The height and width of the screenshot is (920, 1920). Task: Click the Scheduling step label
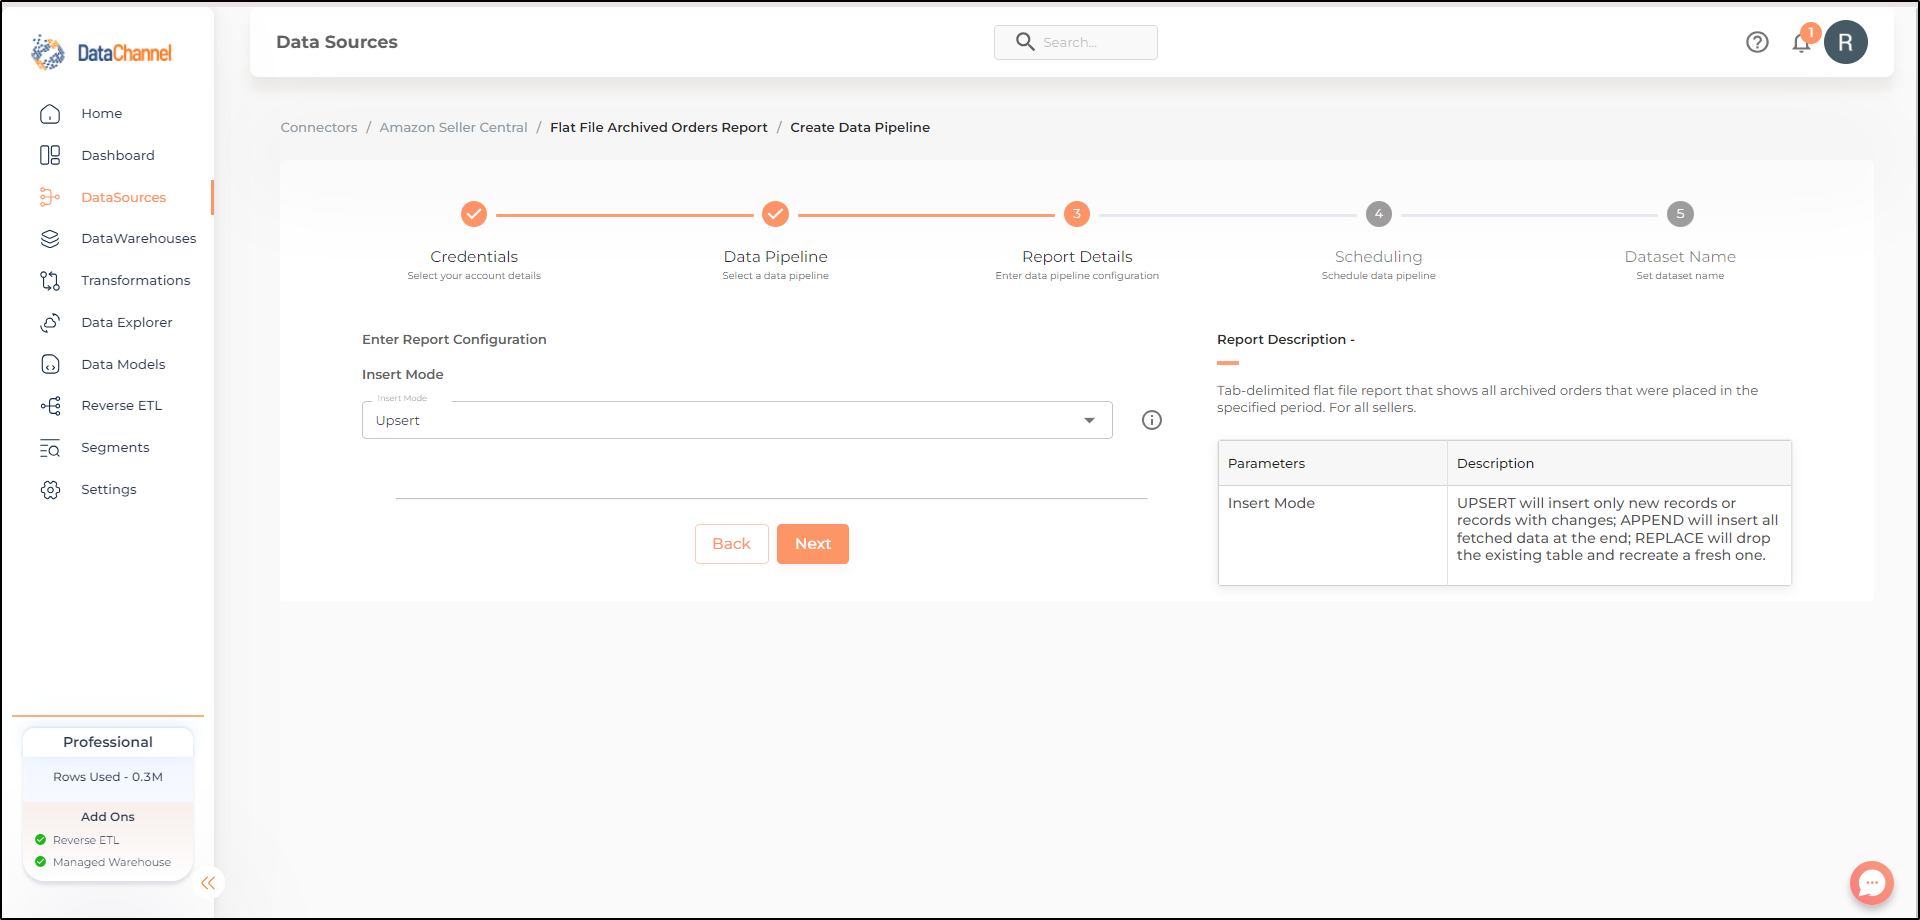(1379, 257)
